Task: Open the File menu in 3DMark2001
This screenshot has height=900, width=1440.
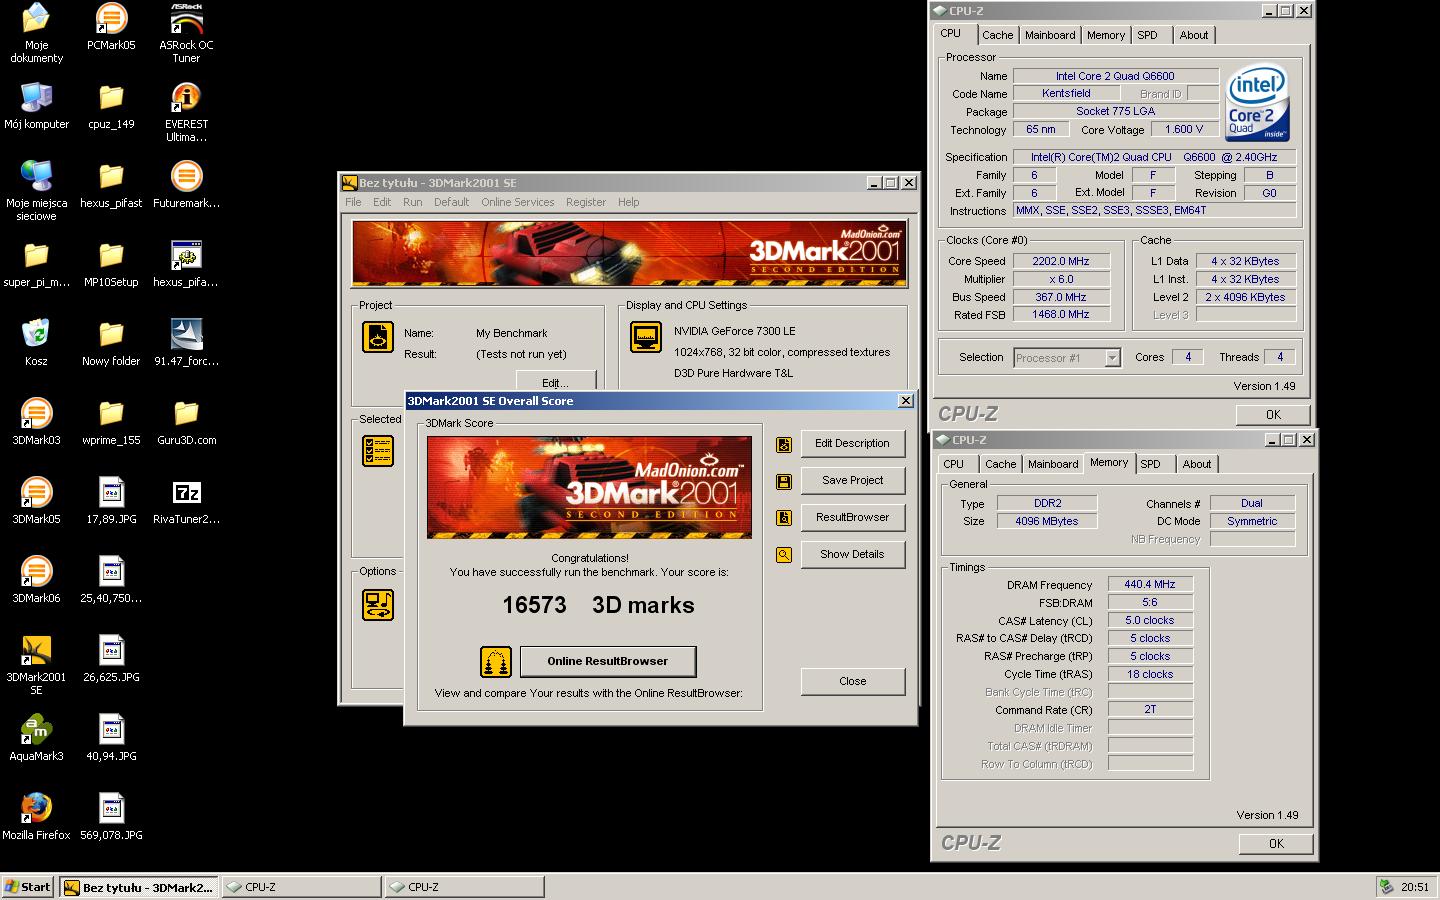Action: click(353, 202)
